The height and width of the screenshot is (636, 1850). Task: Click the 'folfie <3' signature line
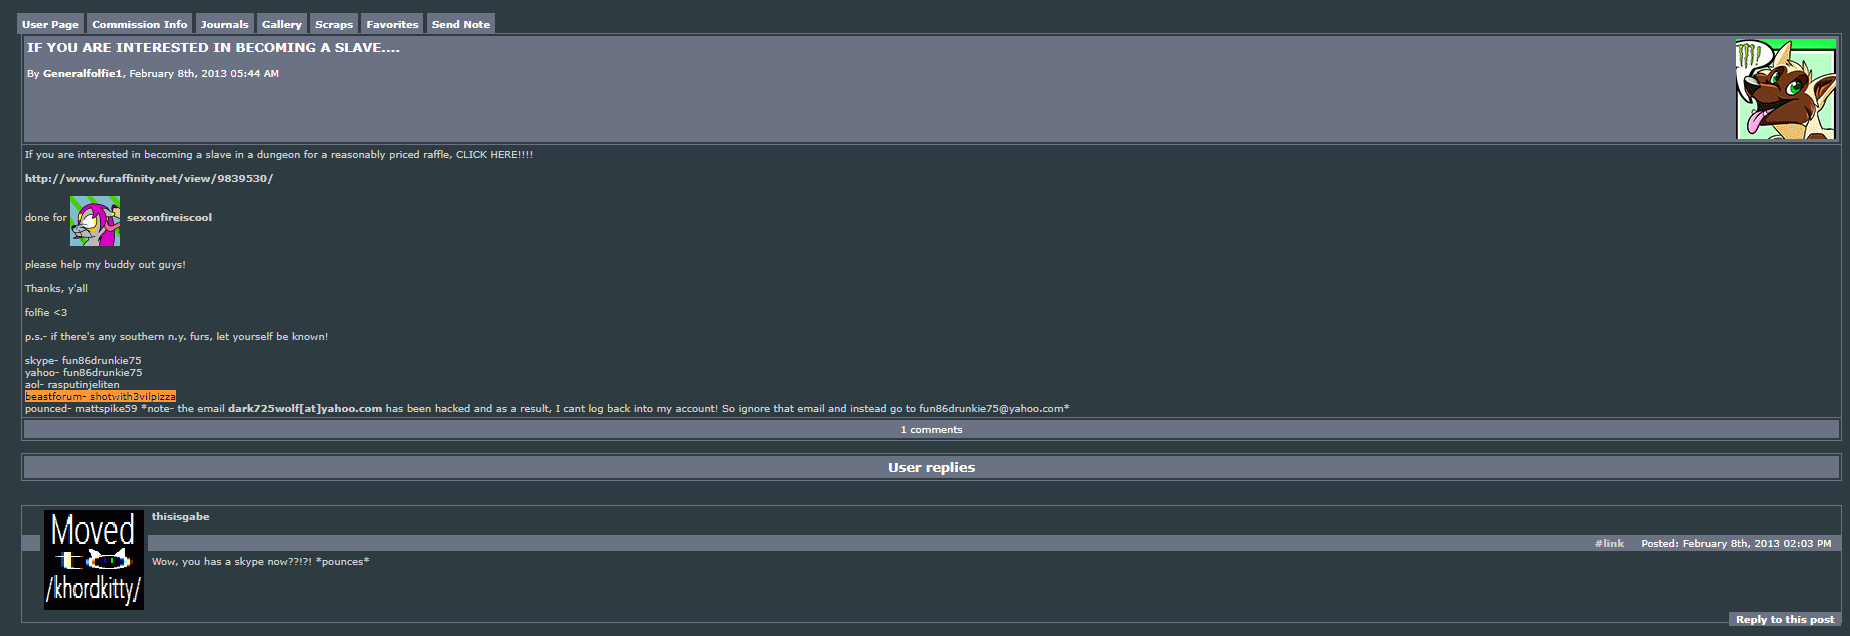click(46, 313)
